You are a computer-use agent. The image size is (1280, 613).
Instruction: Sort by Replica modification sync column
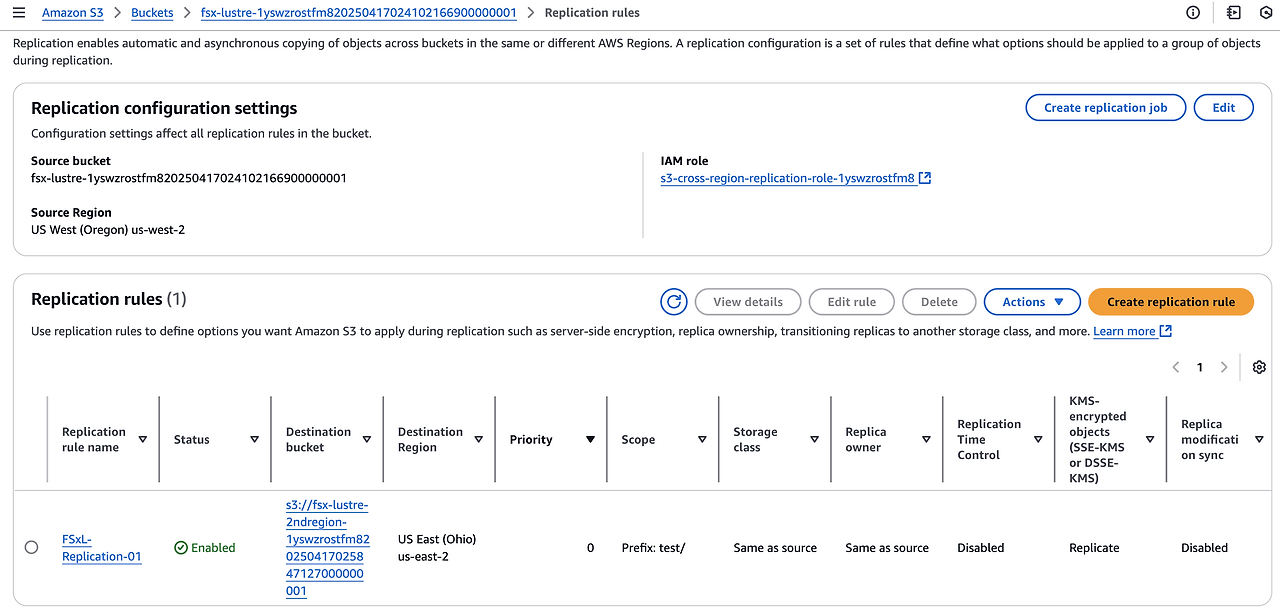tap(1259, 440)
